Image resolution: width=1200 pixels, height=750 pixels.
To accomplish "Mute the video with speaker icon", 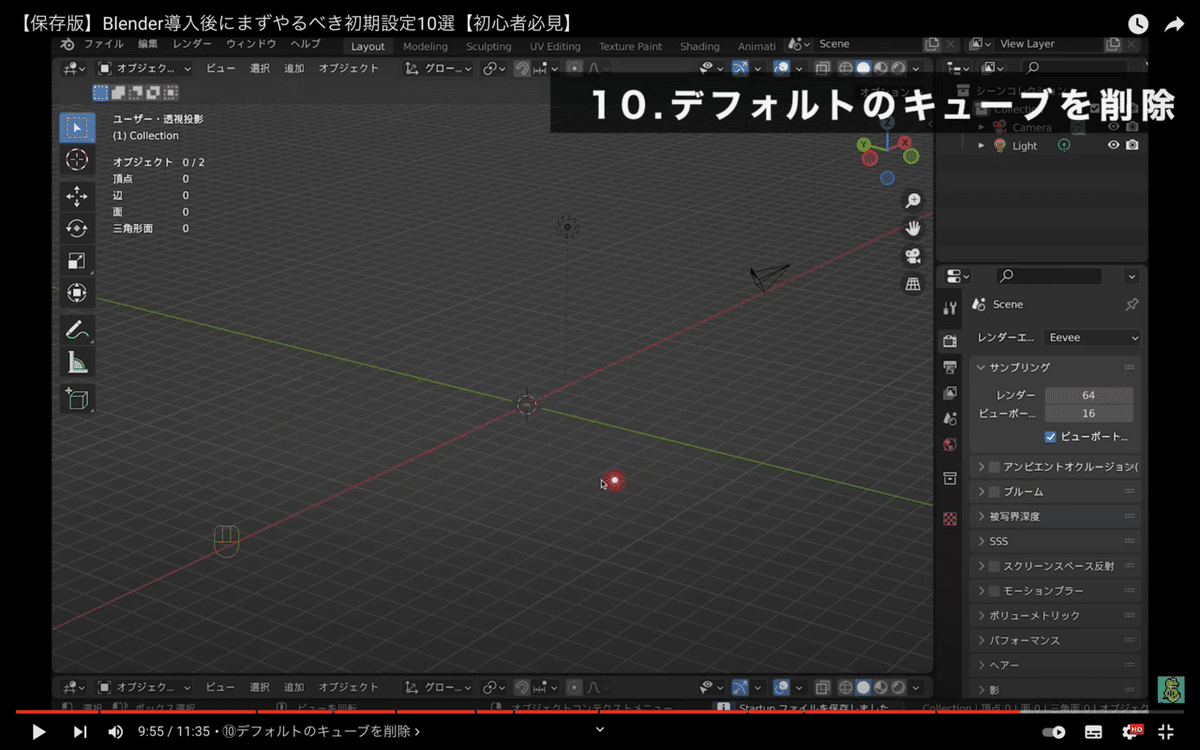I will tap(115, 732).
